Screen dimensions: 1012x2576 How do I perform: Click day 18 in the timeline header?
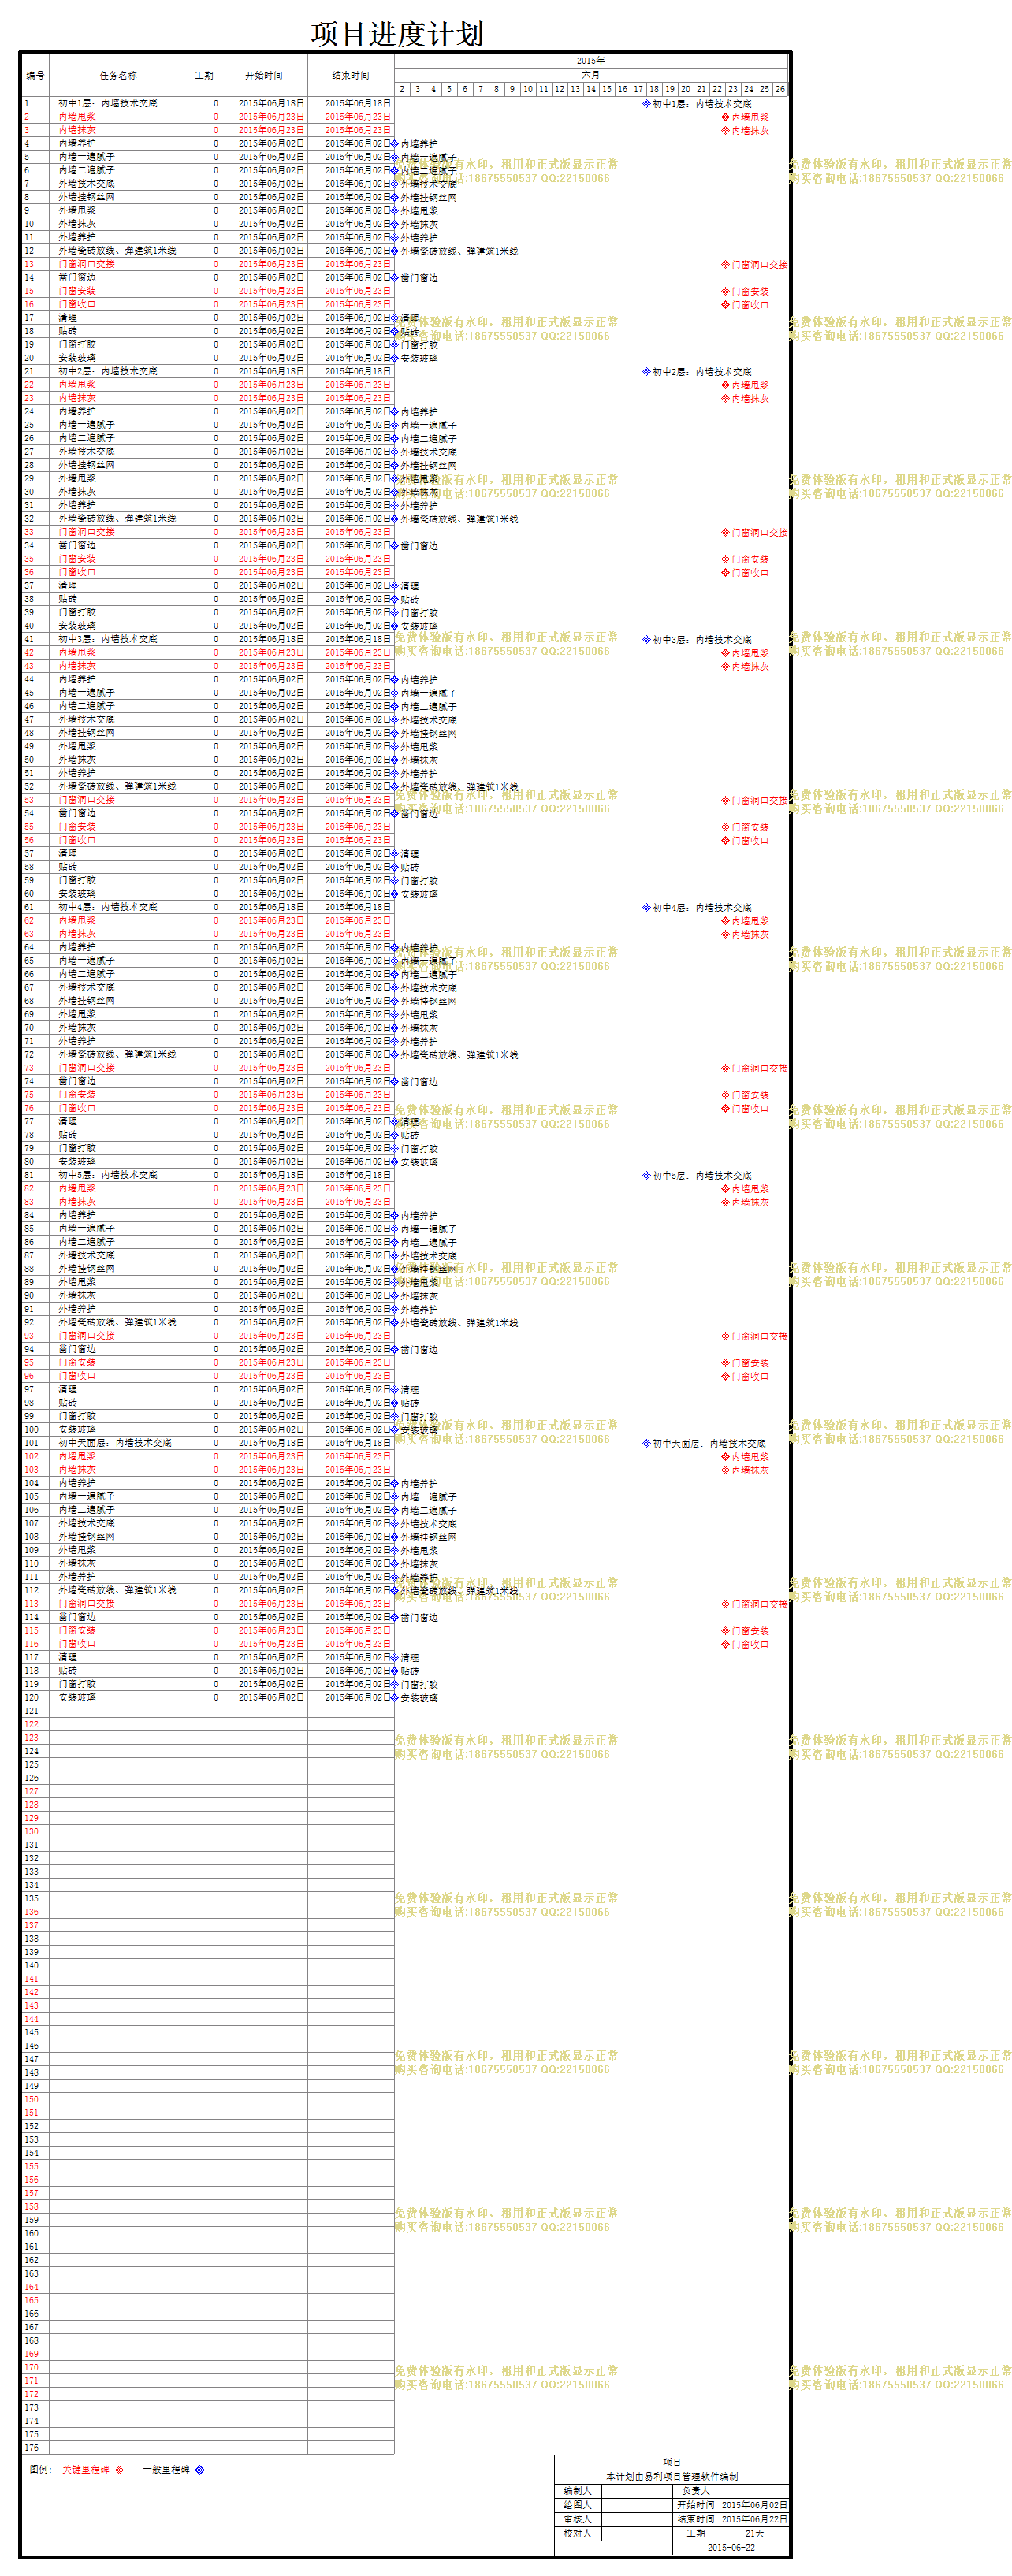pyautogui.click(x=654, y=89)
